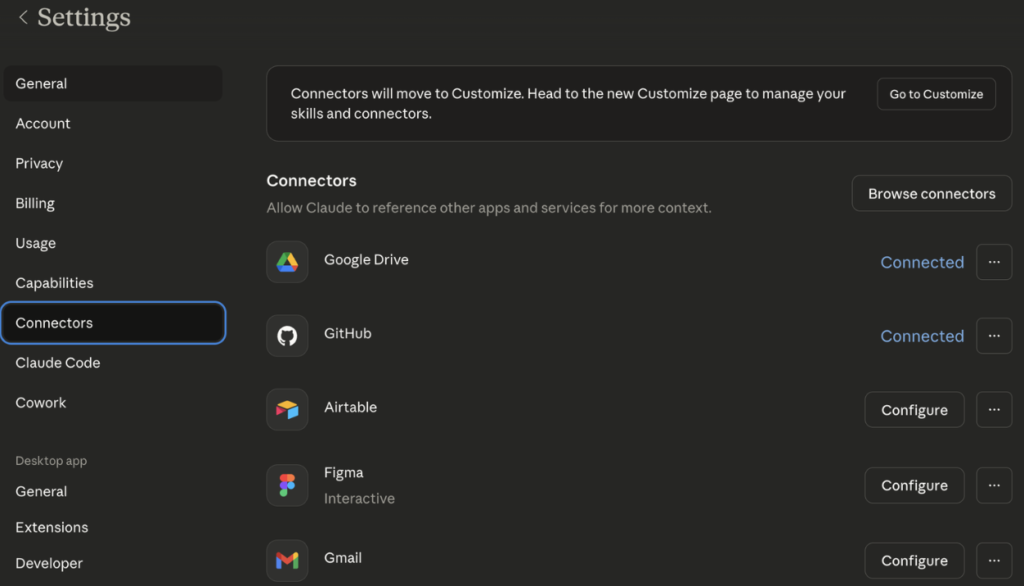Open more options for Airtable
The width and height of the screenshot is (1024, 586).
point(993,410)
